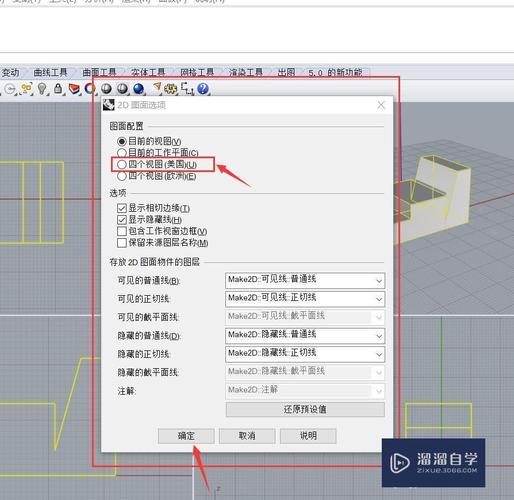Open 隐藏的普通线 layer dropdown
The image size is (514, 500).
coord(305,336)
